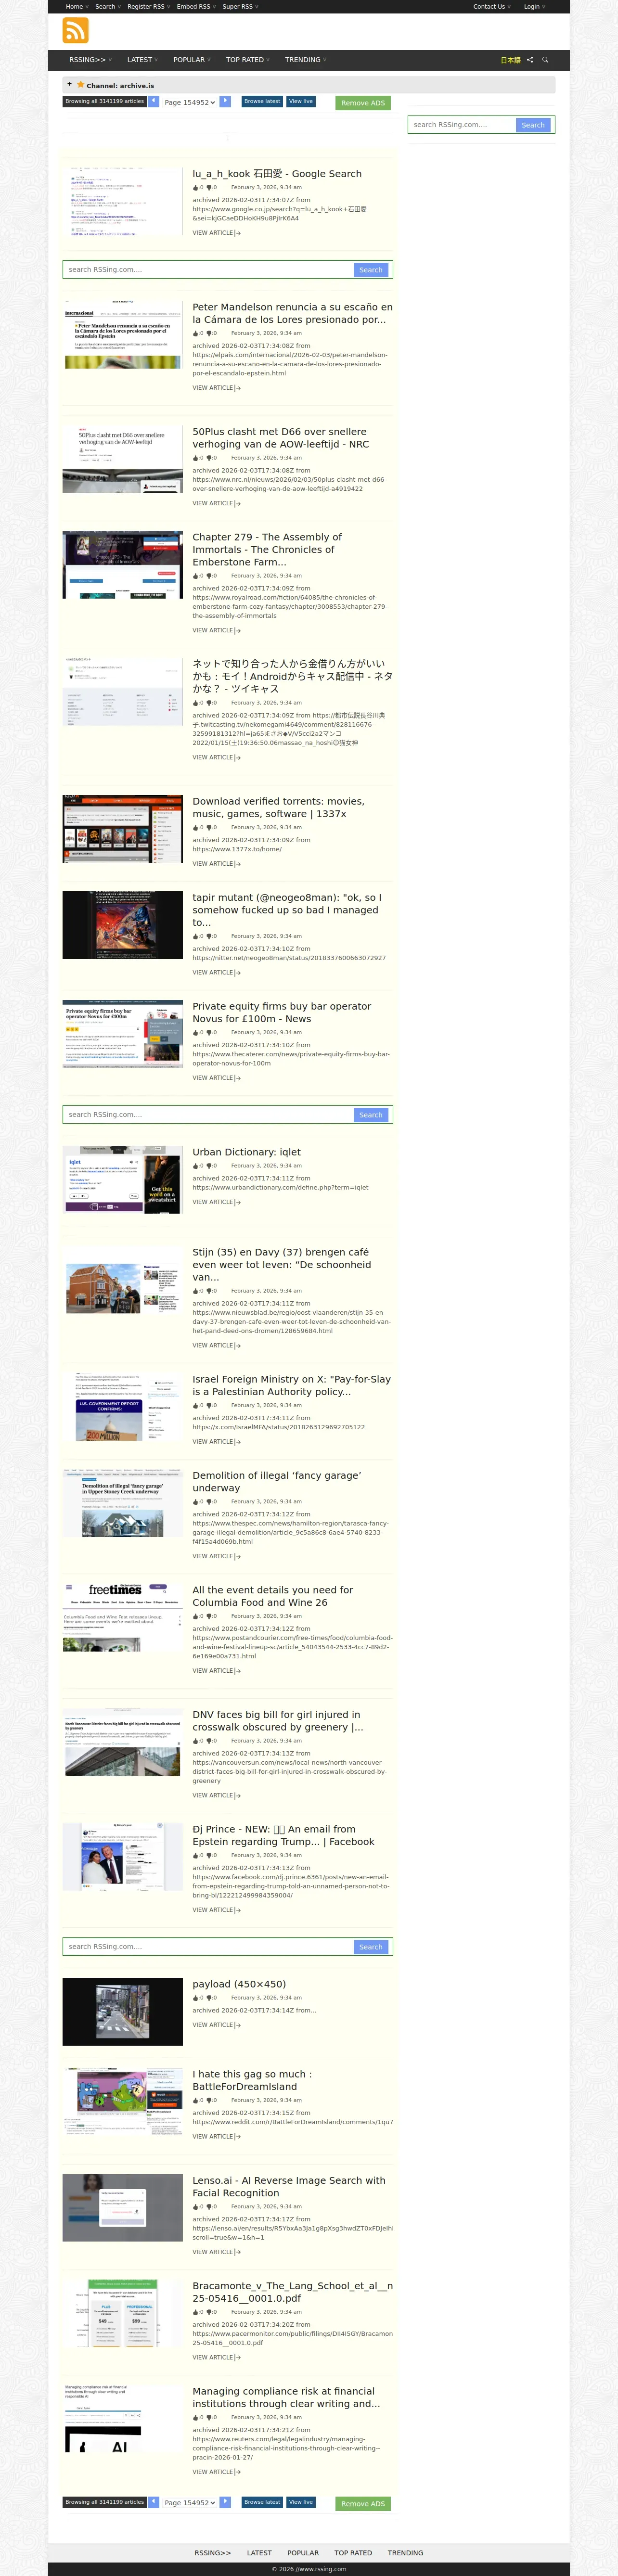This screenshot has height=2576, width=618.
Task: Like the Peter Mandelson article
Action: click(196, 333)
